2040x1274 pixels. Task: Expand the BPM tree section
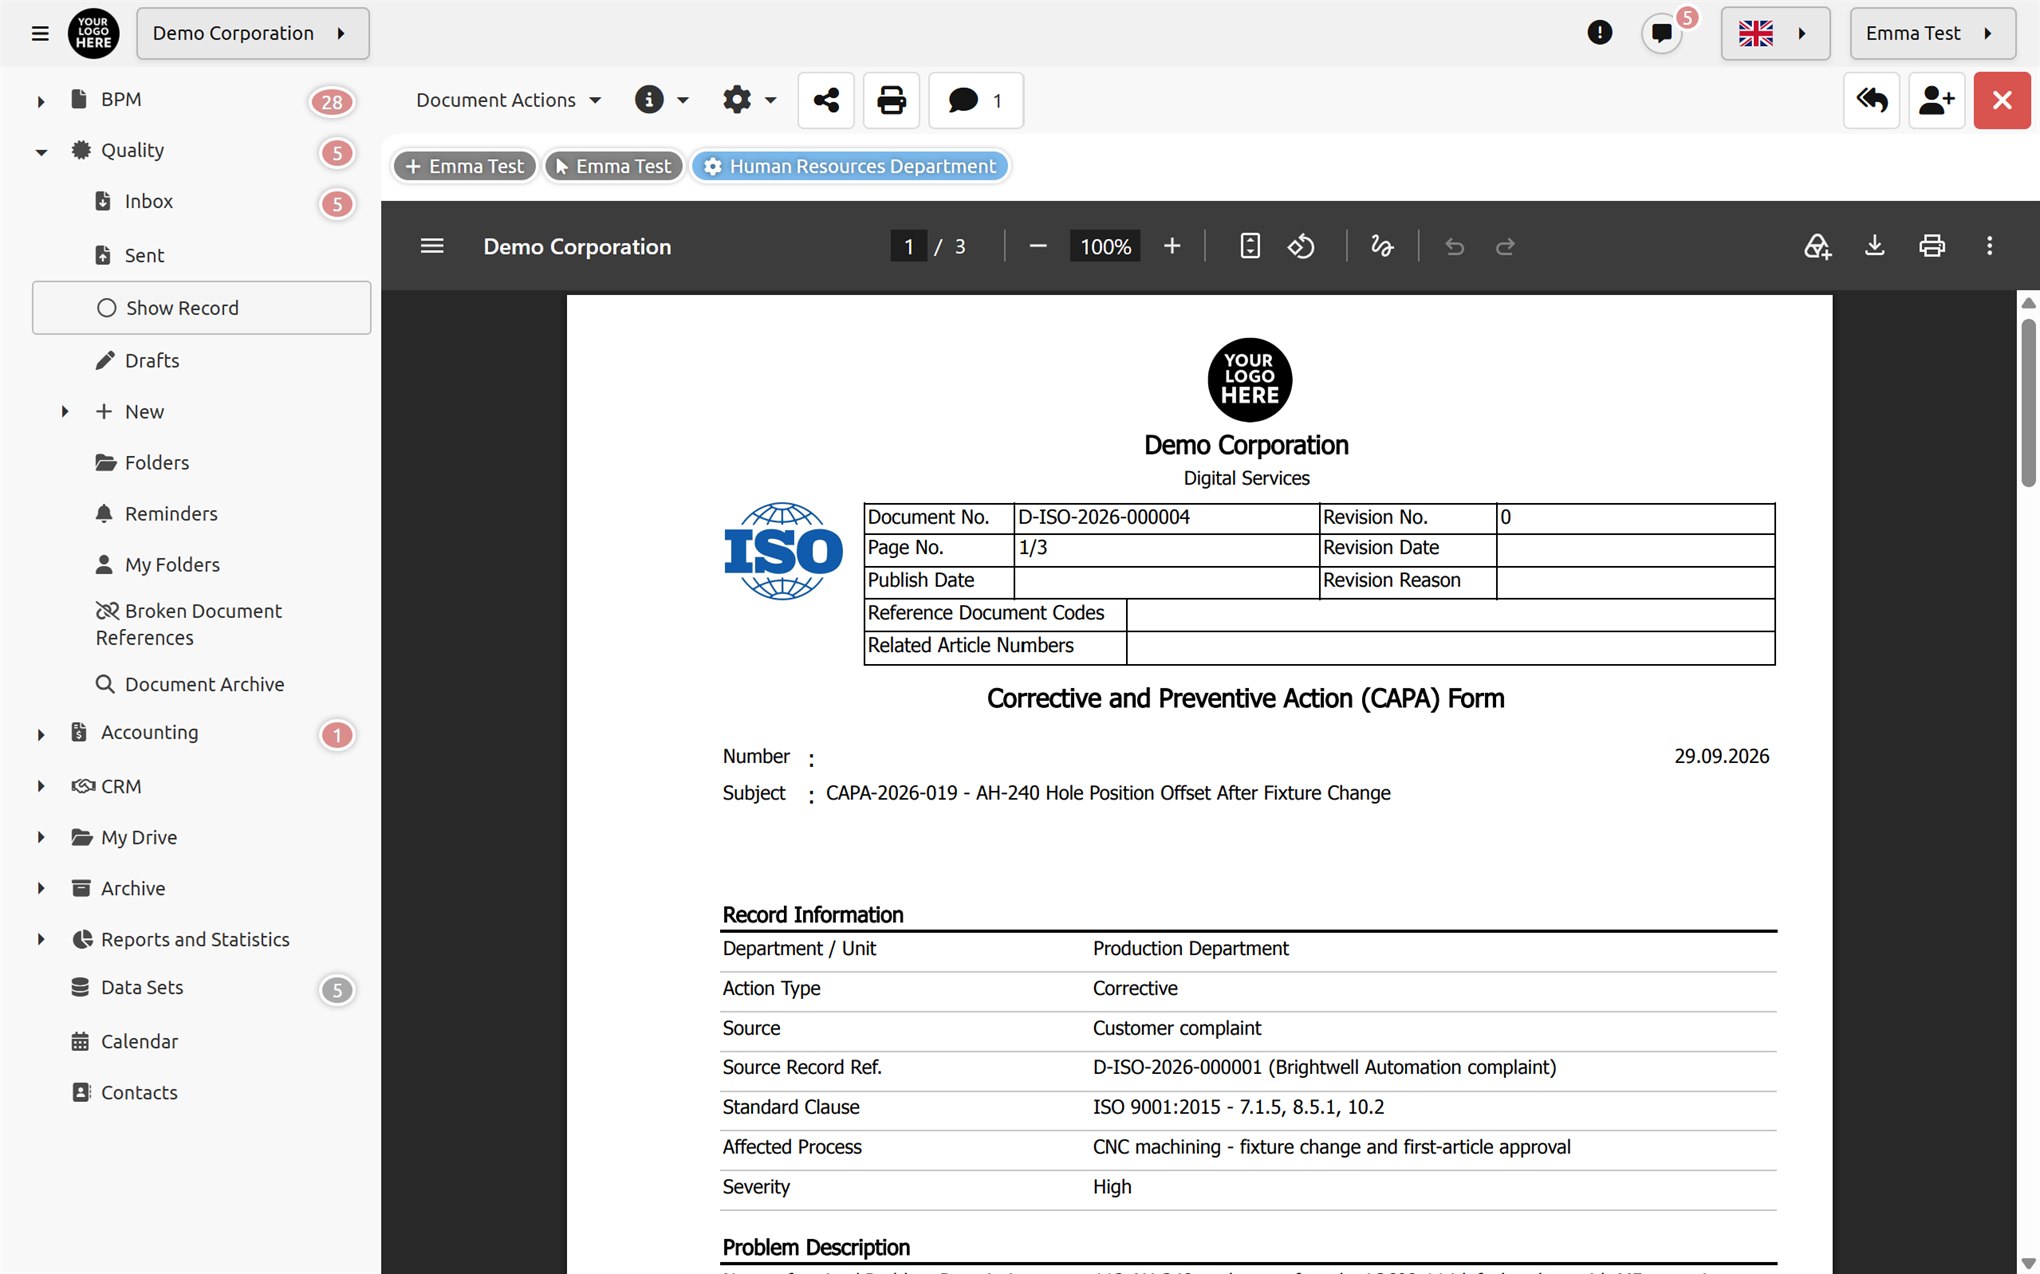41,101
